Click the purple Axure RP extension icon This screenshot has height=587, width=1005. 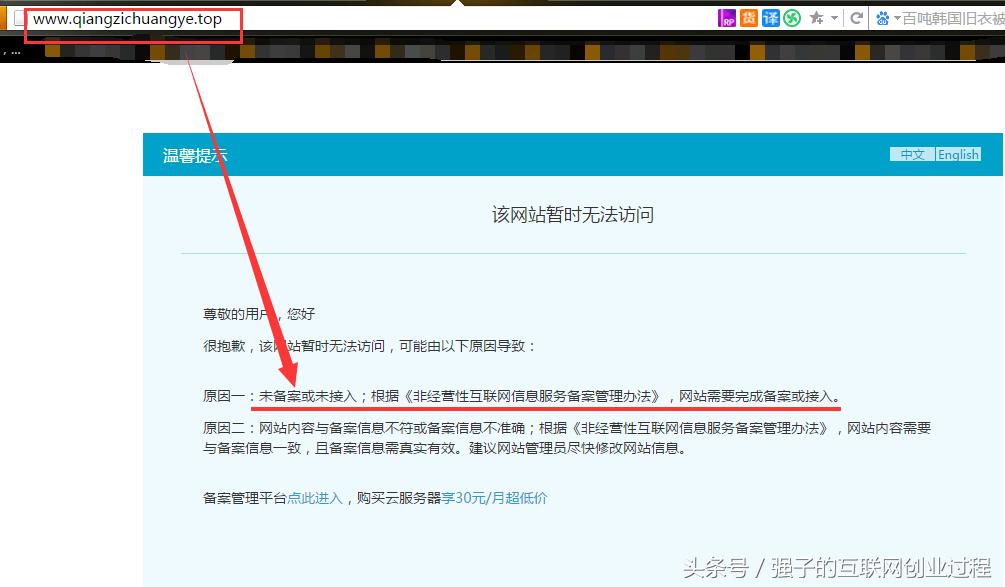click(x=727, y=17)
